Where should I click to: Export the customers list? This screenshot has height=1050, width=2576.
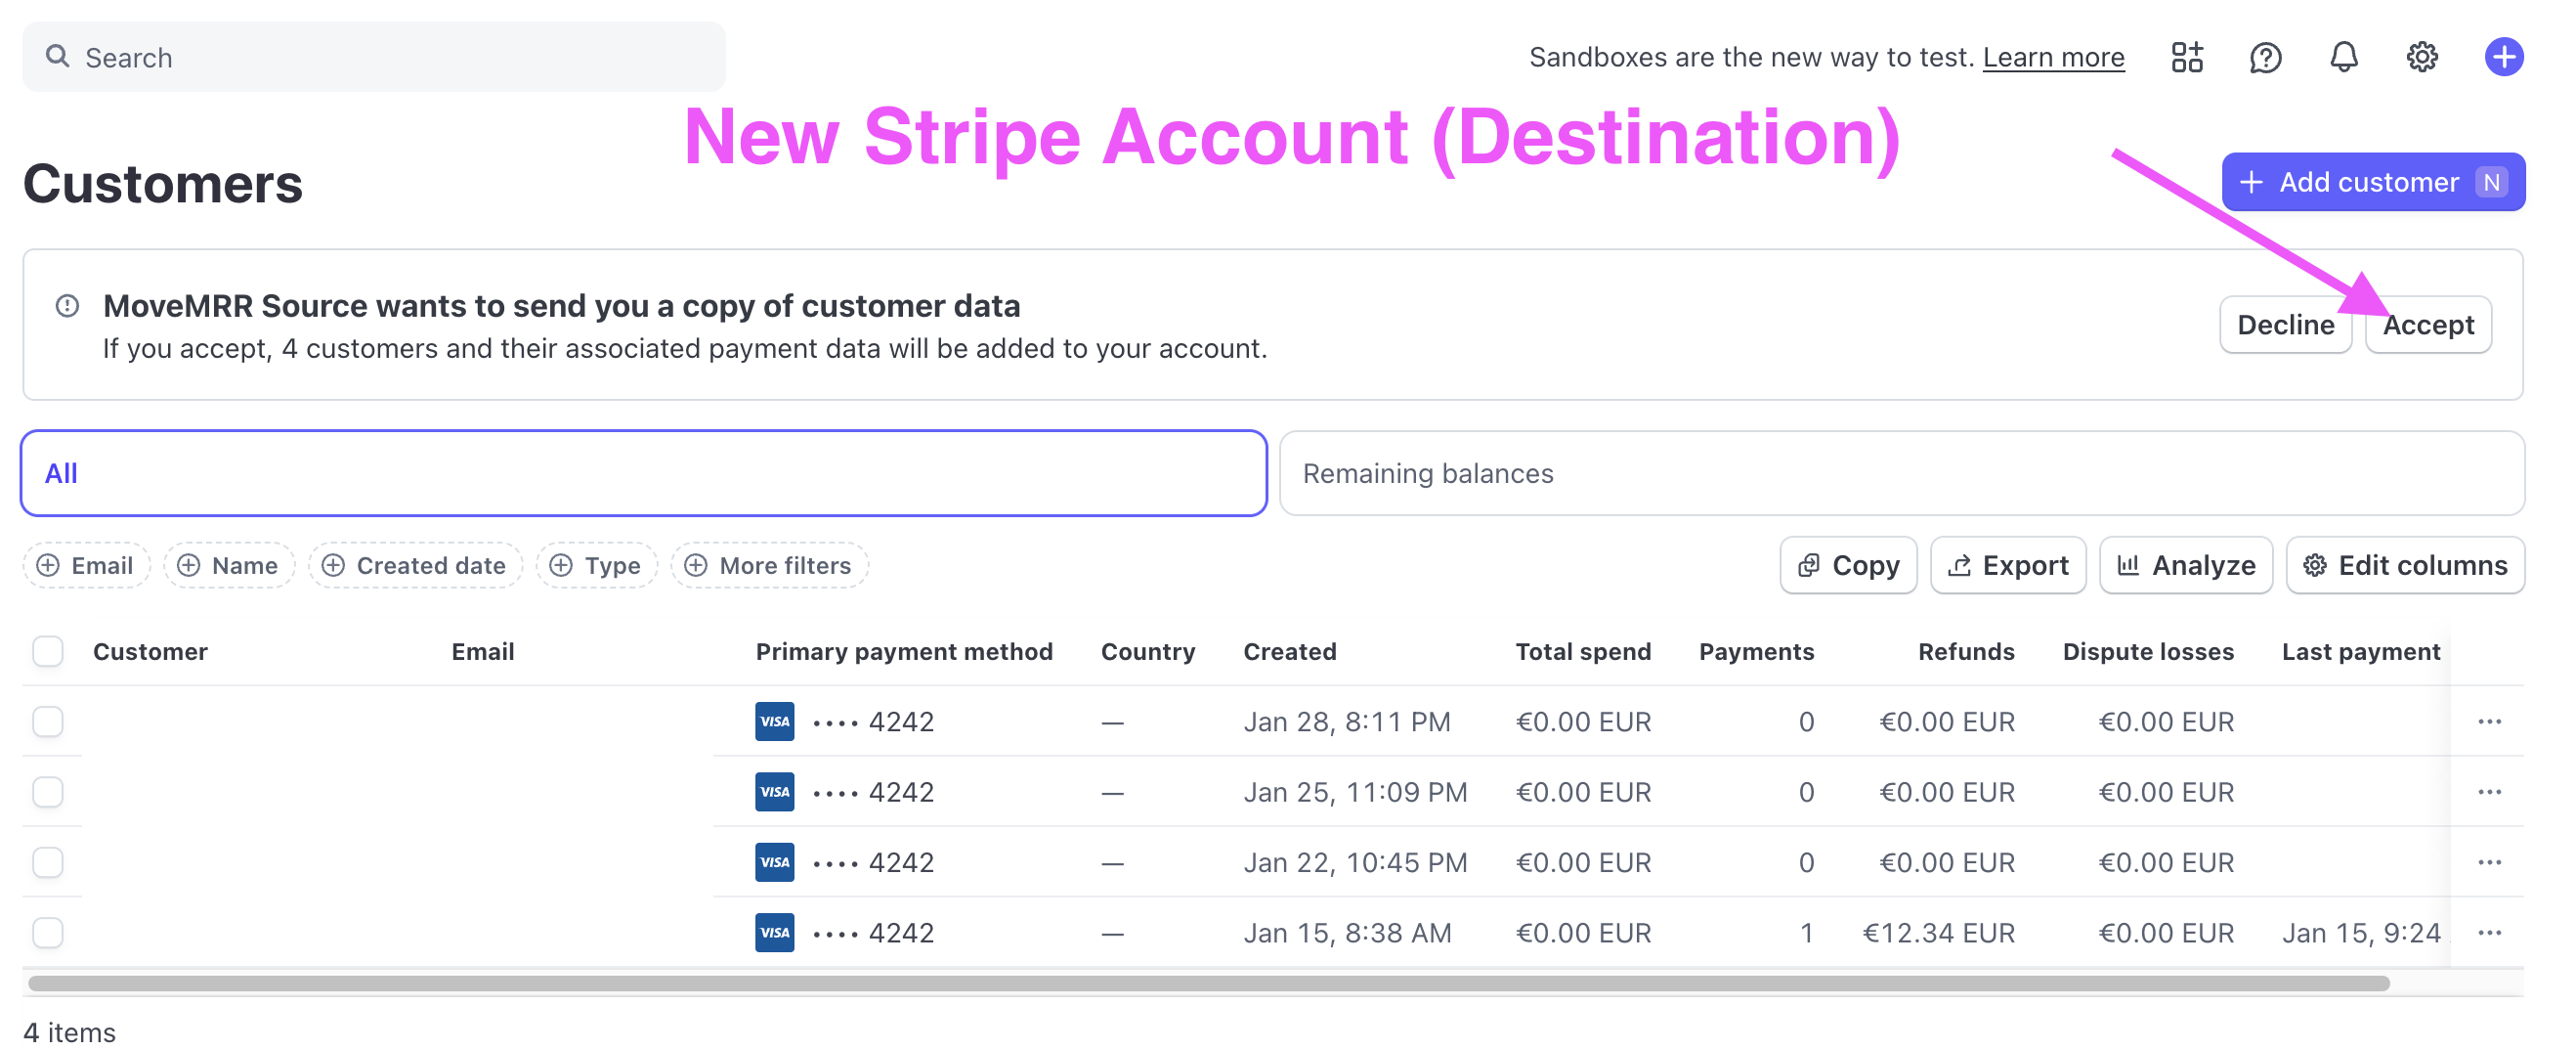(2008, 565)
